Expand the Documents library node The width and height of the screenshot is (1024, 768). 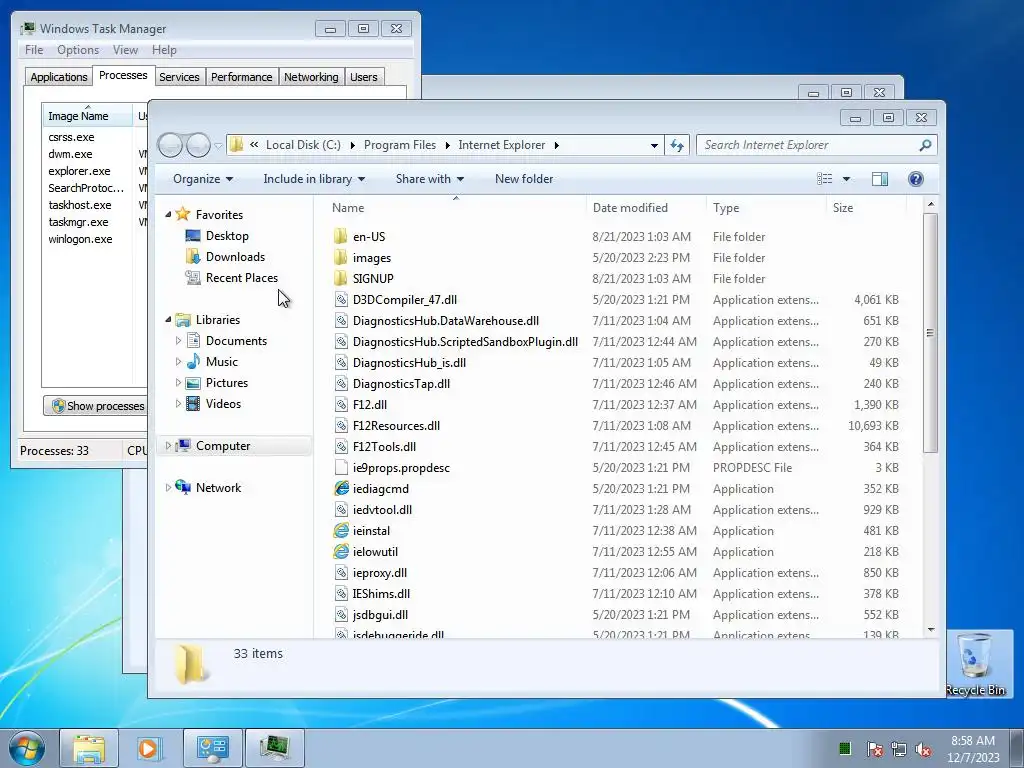coord(178,340)
